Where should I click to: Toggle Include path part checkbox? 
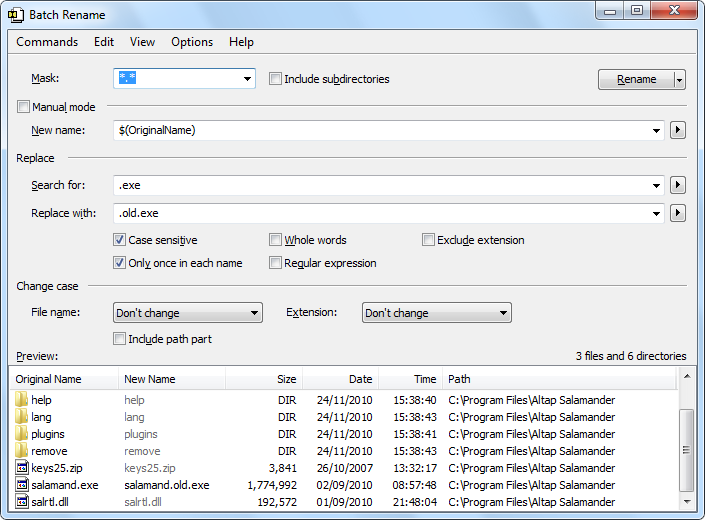119,338
